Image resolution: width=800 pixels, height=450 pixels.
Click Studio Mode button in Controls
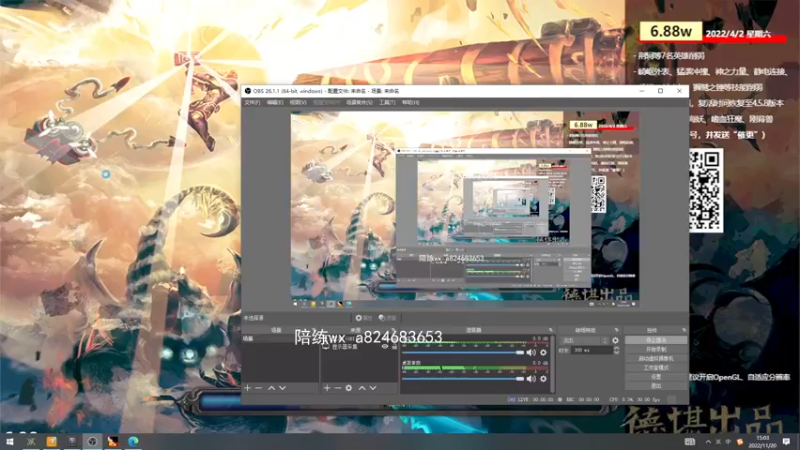point(656,368)
